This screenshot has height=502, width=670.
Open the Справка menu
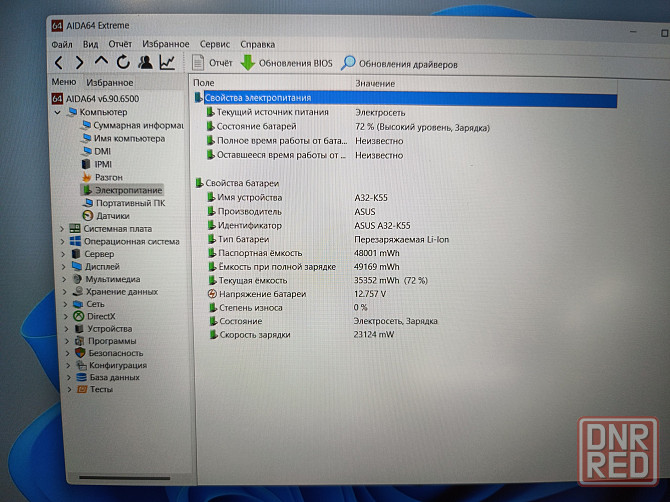[257, 44]
